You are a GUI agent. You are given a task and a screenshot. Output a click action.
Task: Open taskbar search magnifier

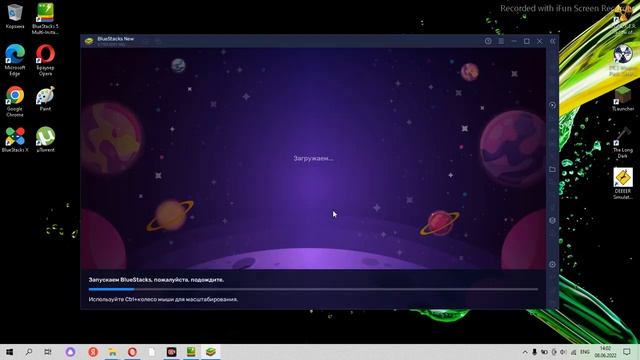click(29, 352)
